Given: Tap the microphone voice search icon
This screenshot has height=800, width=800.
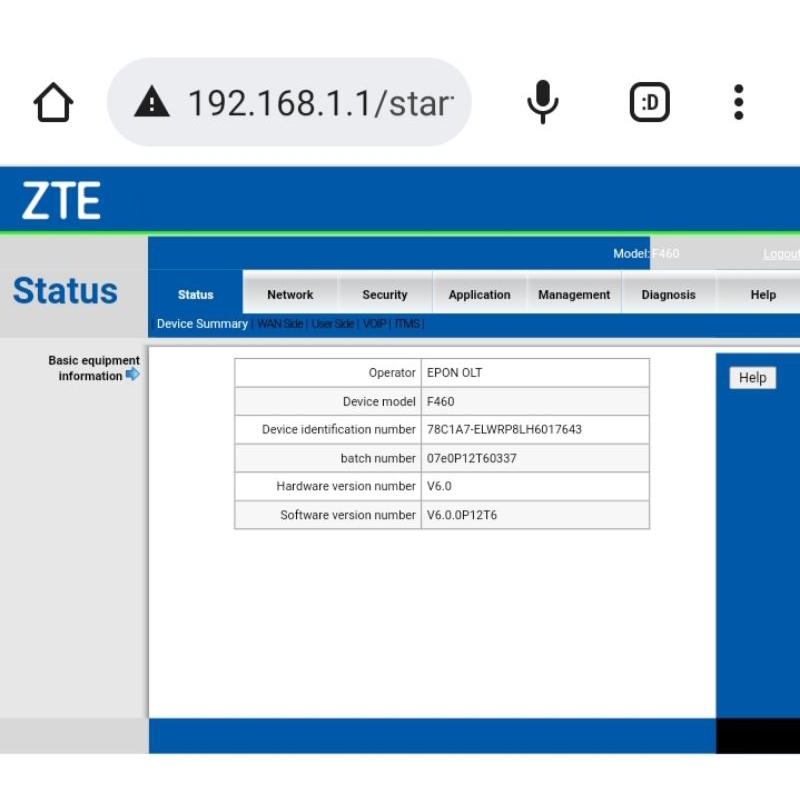Looking at the screenshot, I should click(x=543, y=102).
